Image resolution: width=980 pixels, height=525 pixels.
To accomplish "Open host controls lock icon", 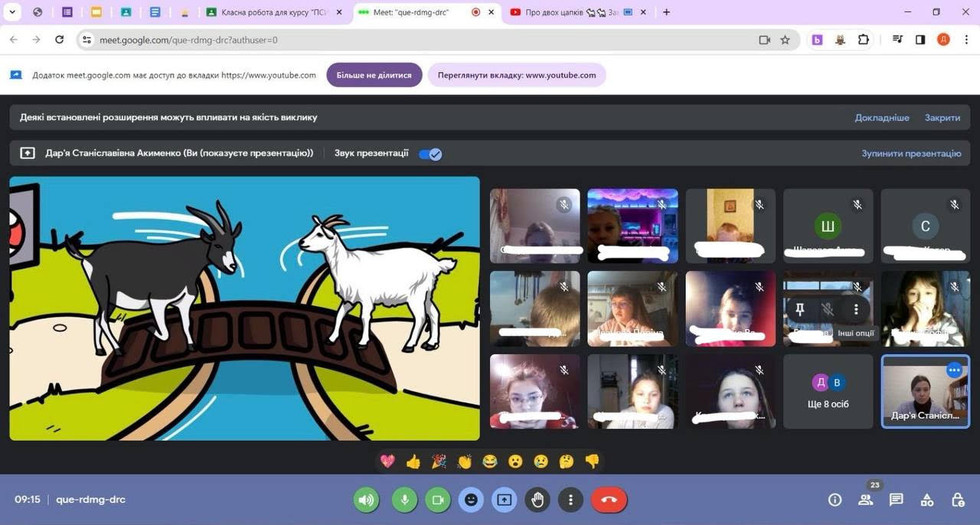I will tap(957, 499).
